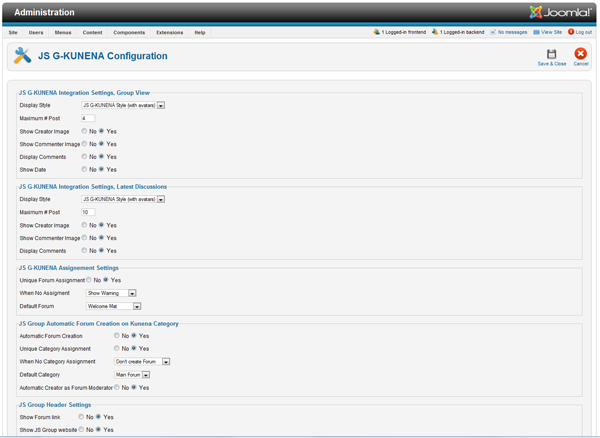600x438 pixels.
Task: Click the red Cancel icon
Action: [580, 54]
